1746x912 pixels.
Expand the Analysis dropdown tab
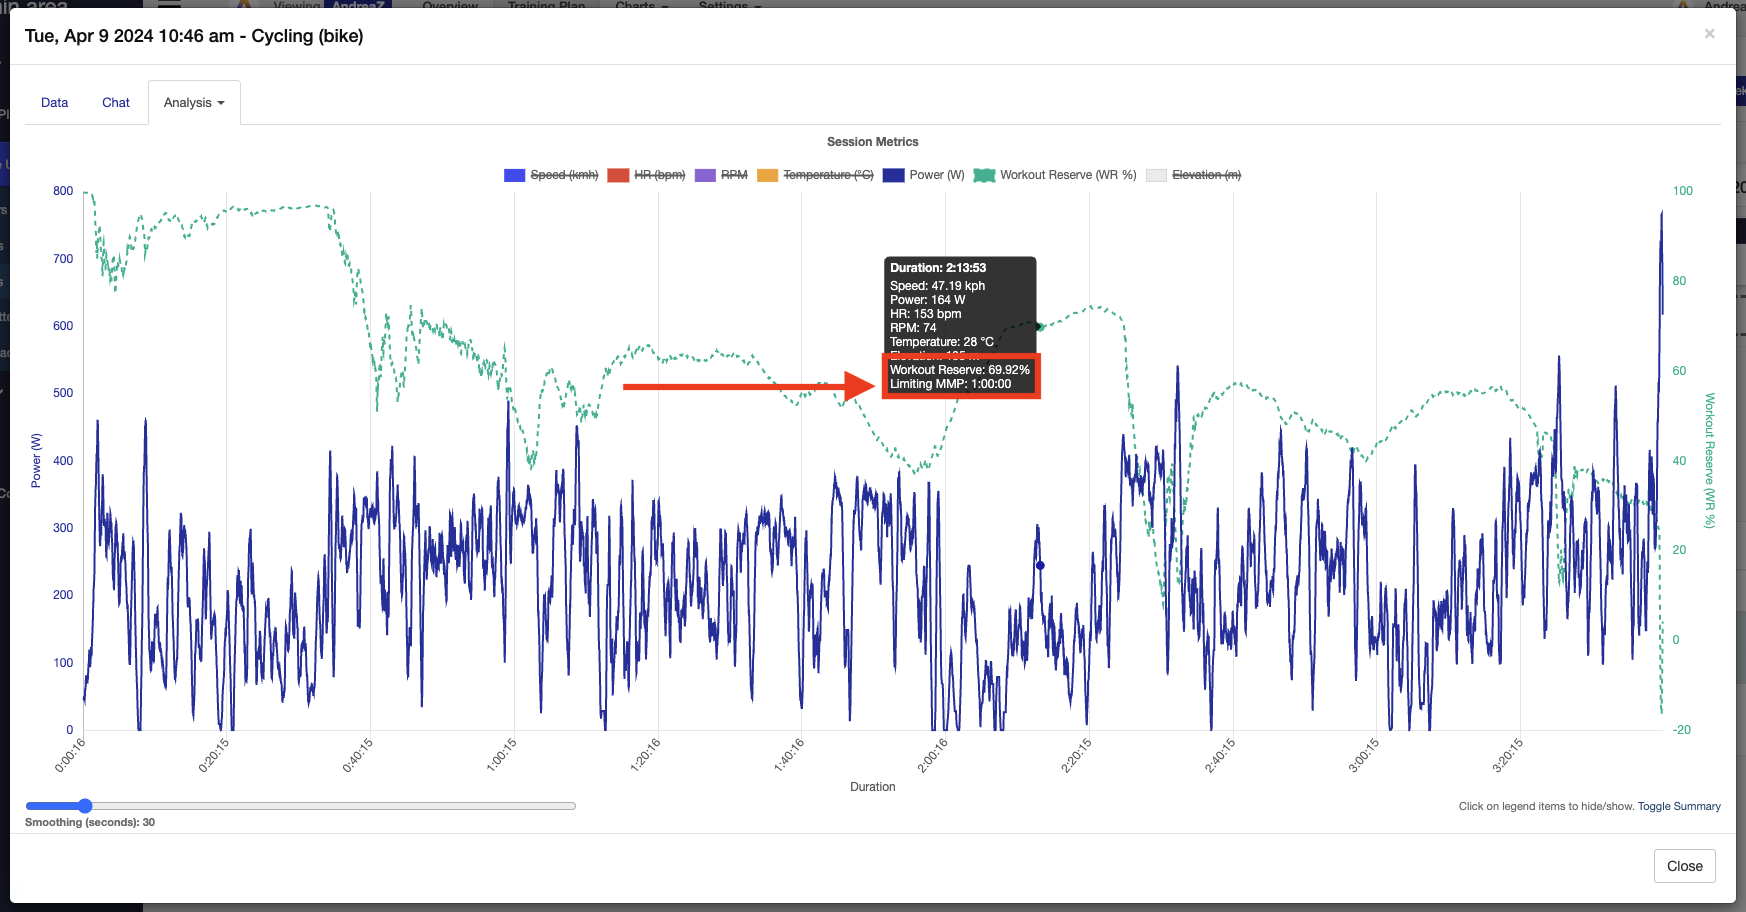pos(194,103)
